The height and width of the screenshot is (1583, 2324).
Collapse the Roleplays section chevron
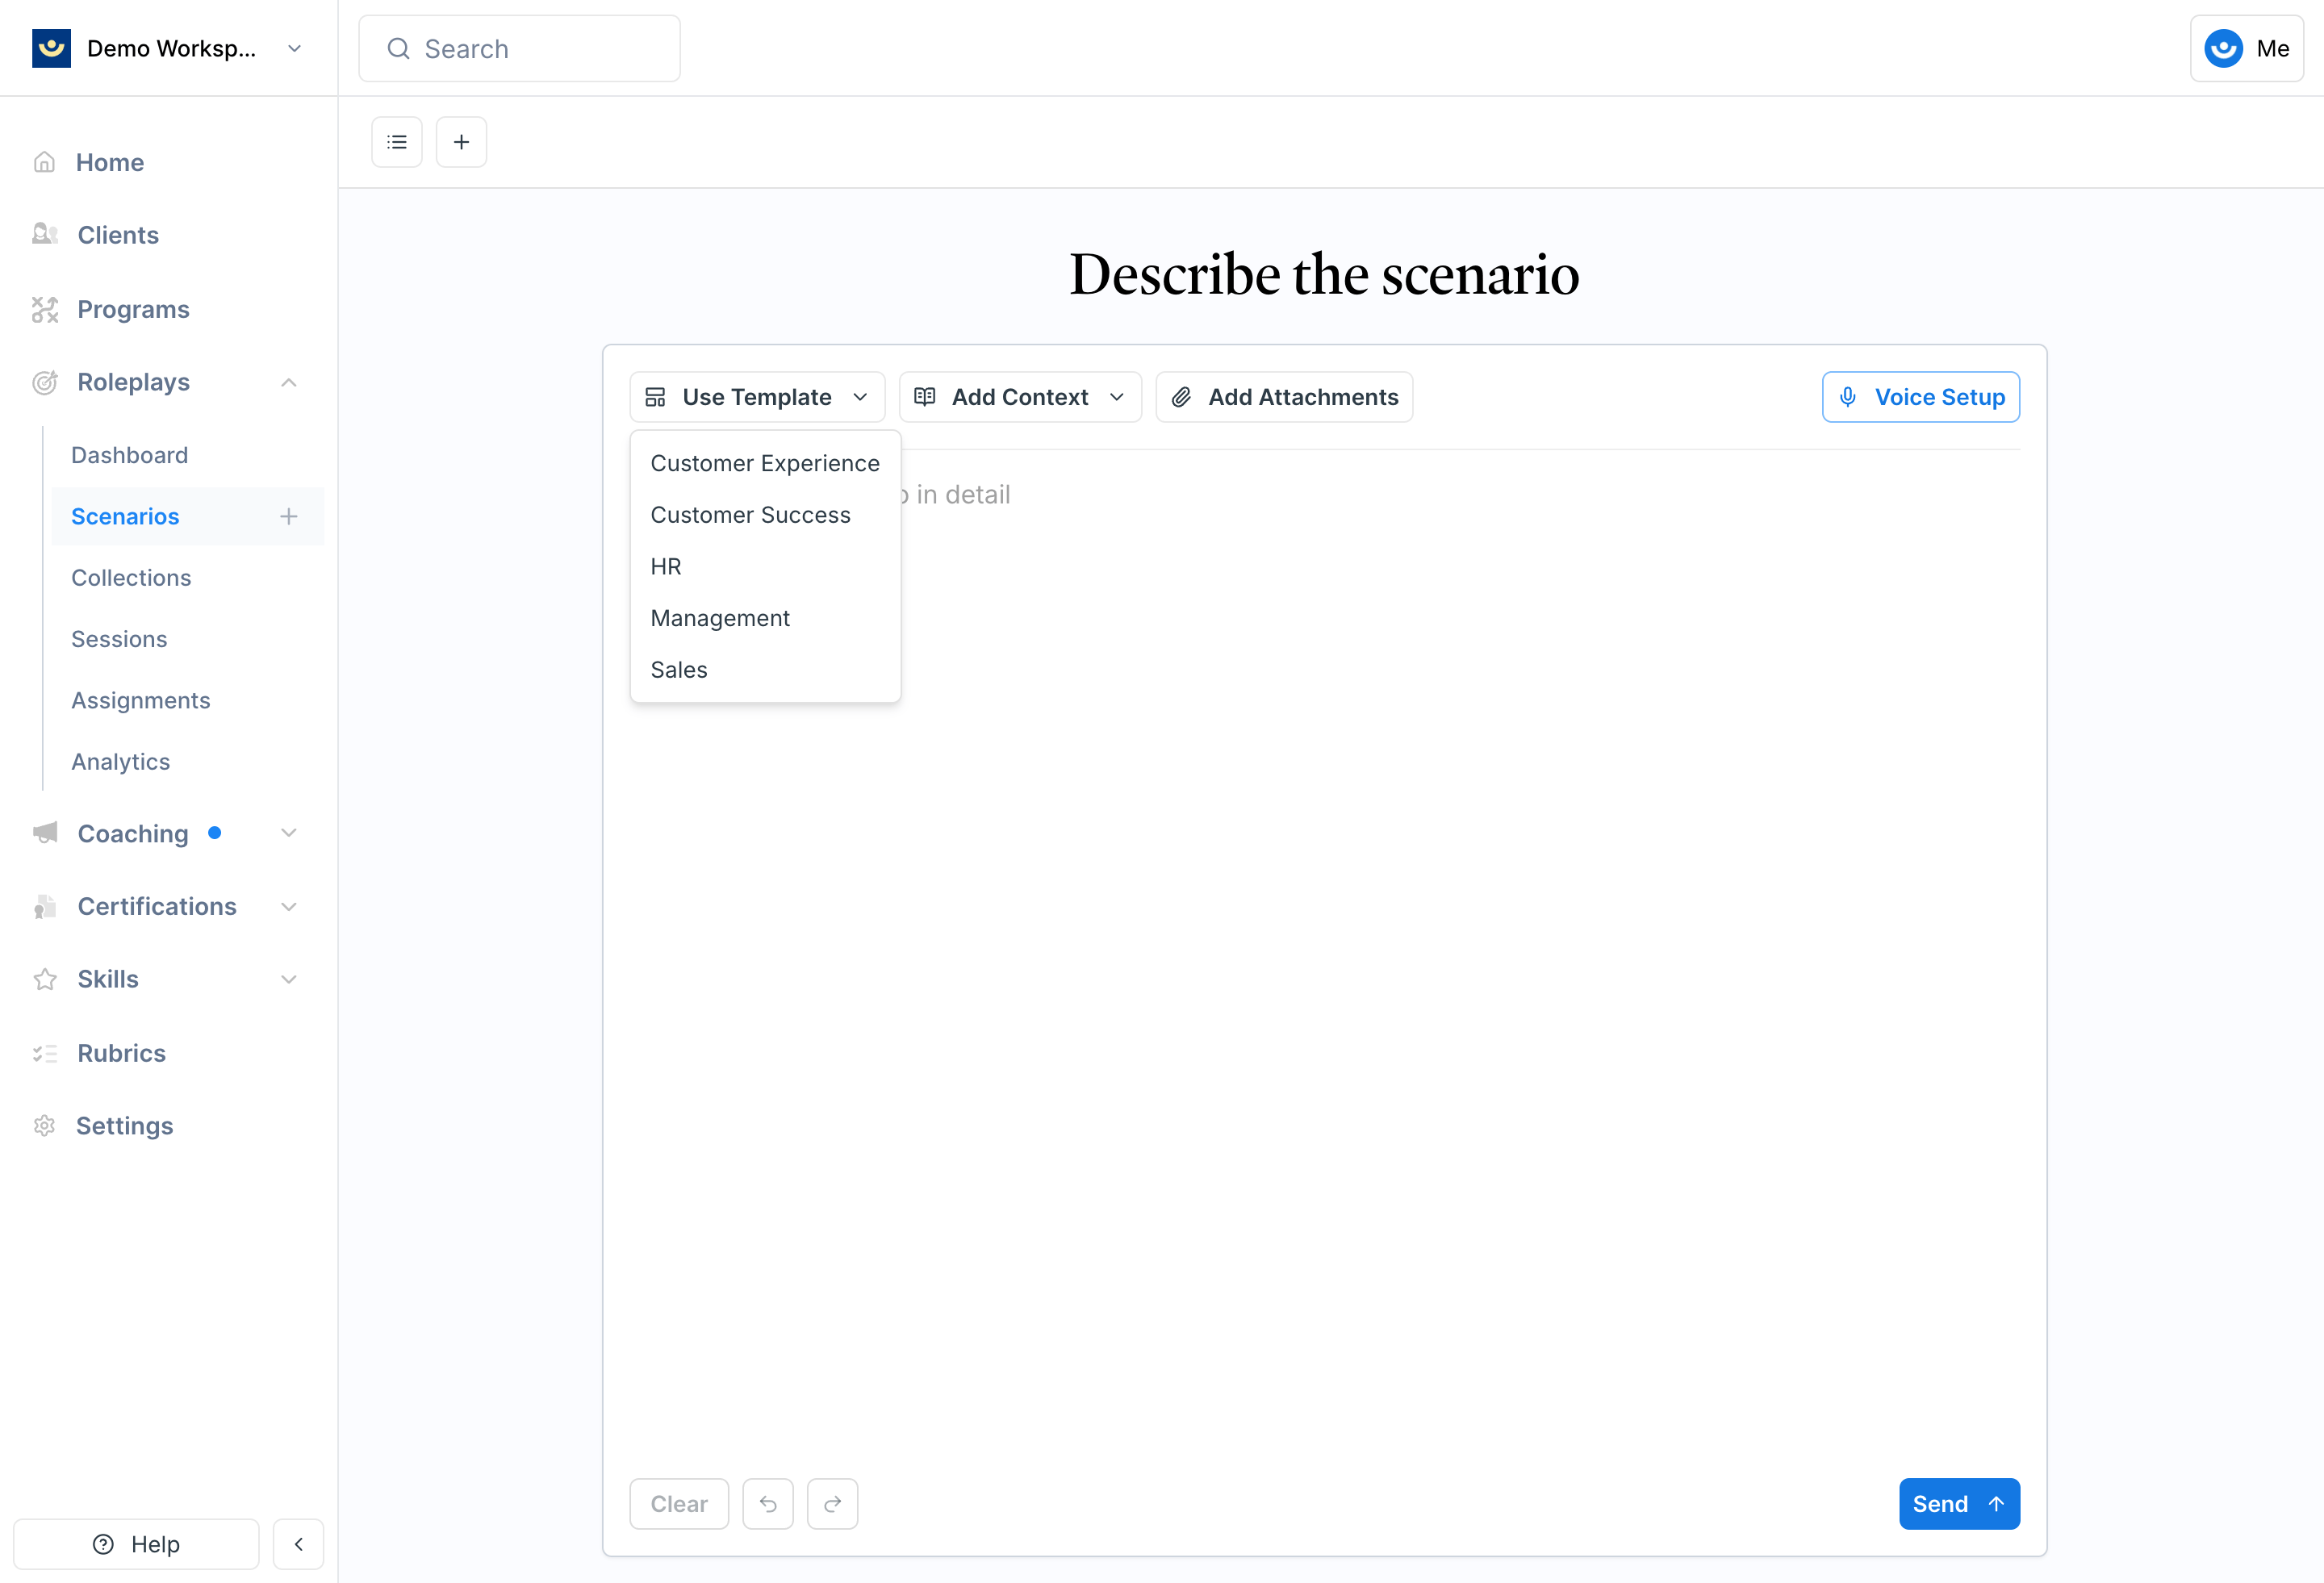pos(289,382)
